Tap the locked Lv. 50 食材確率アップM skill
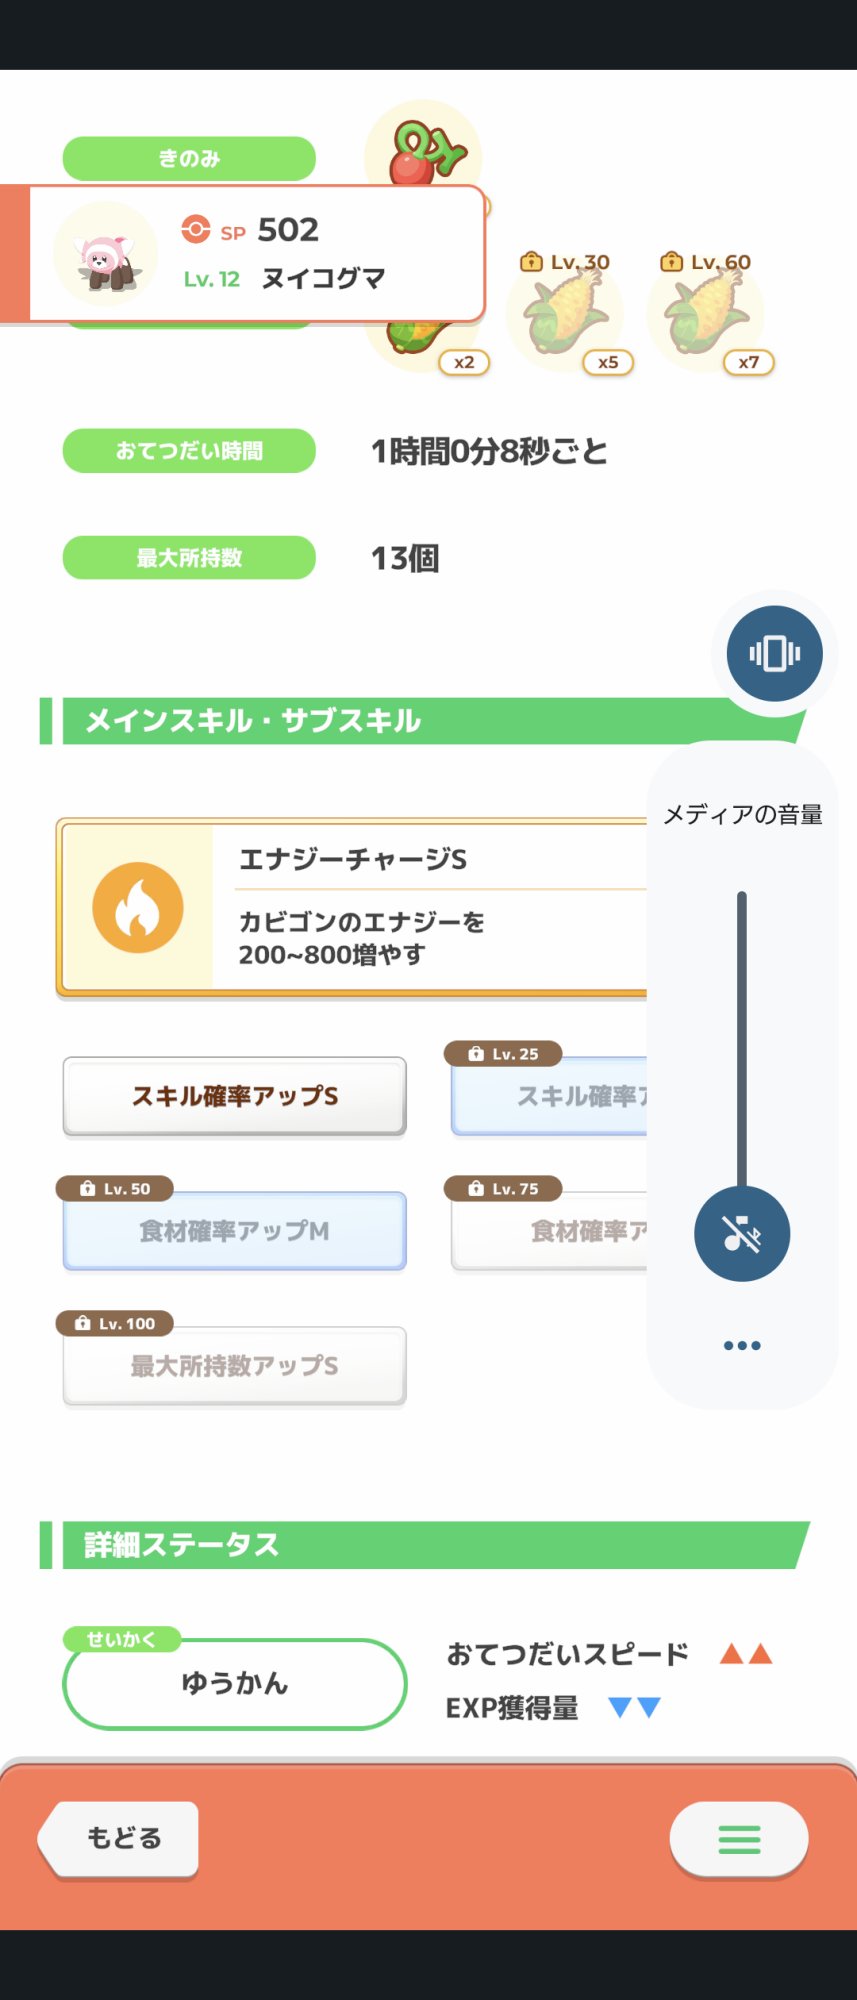The image size is (857, 2000). [x=235, y=1231]
